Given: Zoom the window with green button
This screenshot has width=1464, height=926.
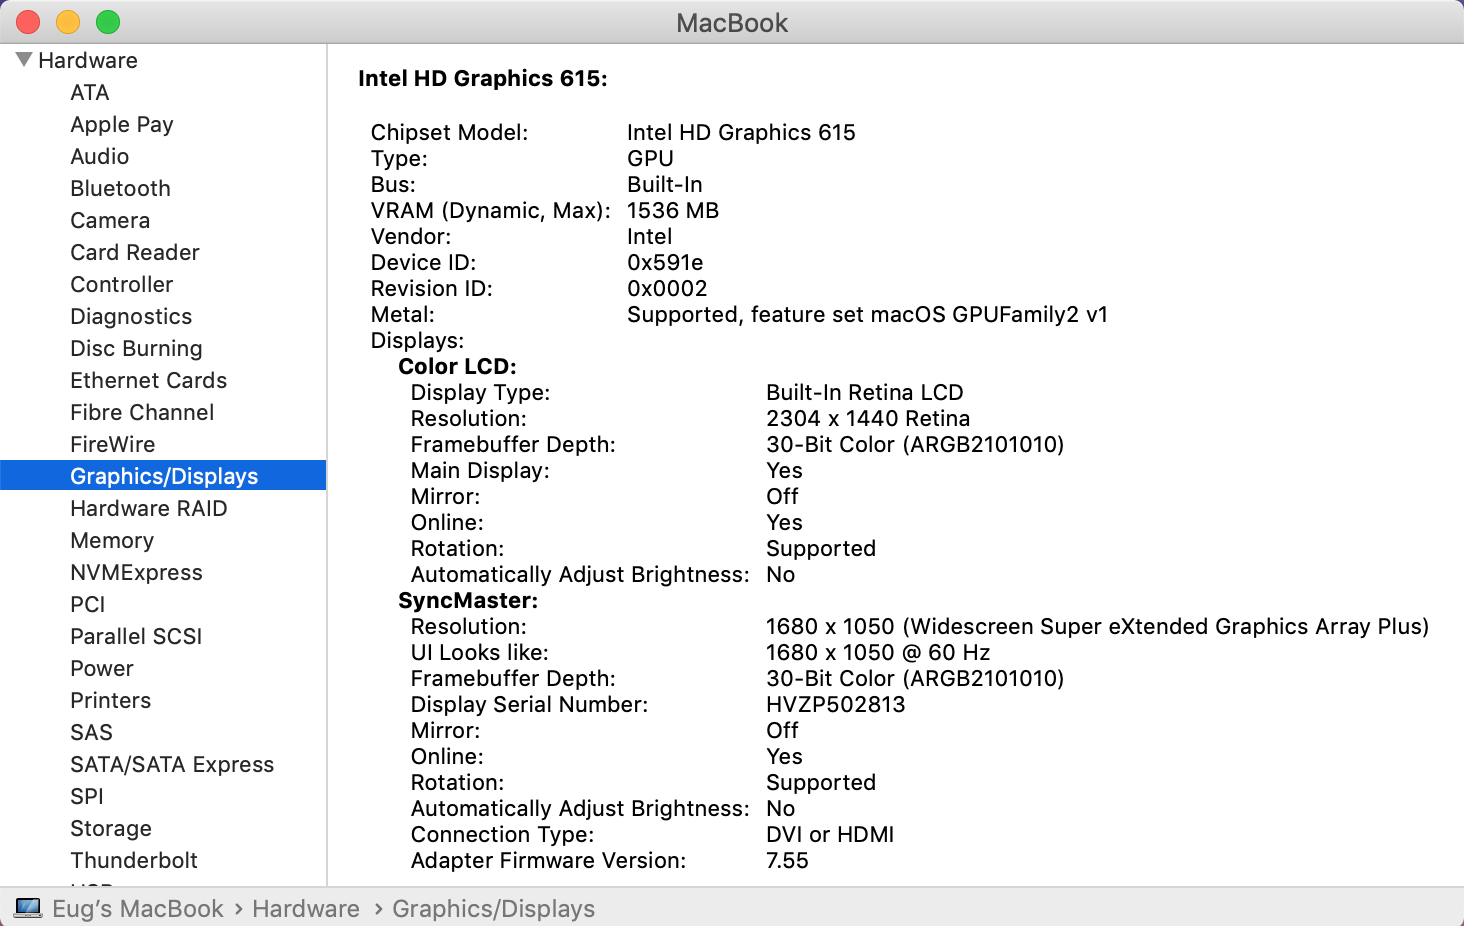Looking at the screenshot, I should click(108, 22).
